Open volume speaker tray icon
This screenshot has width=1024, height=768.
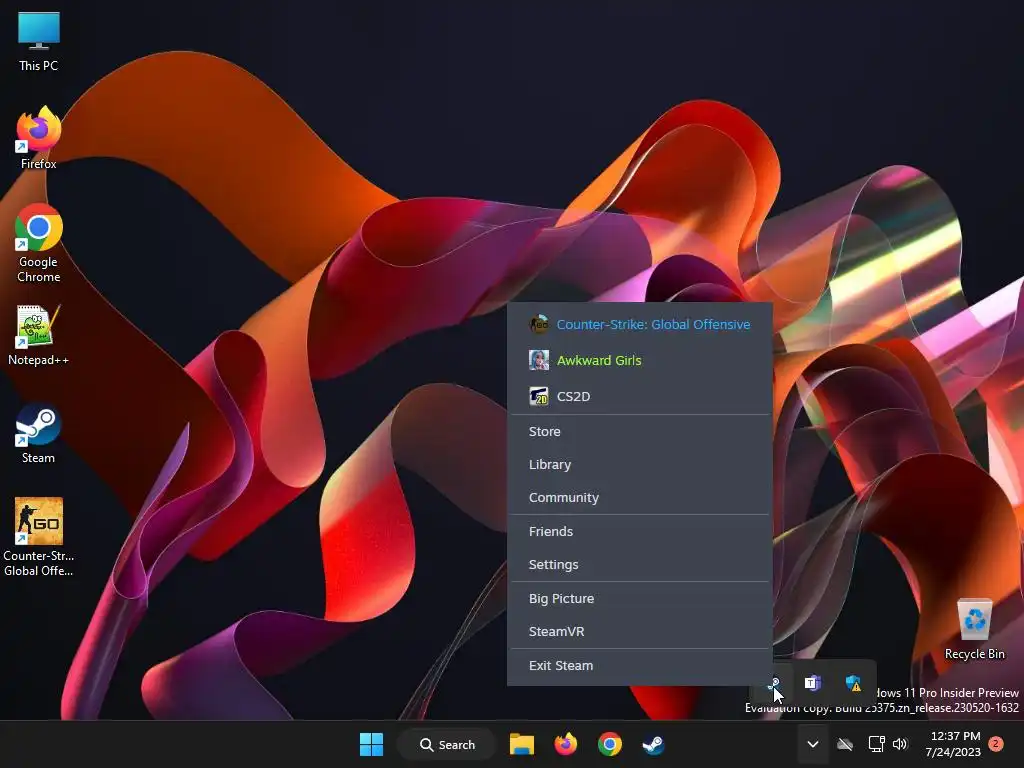point(900,744)
